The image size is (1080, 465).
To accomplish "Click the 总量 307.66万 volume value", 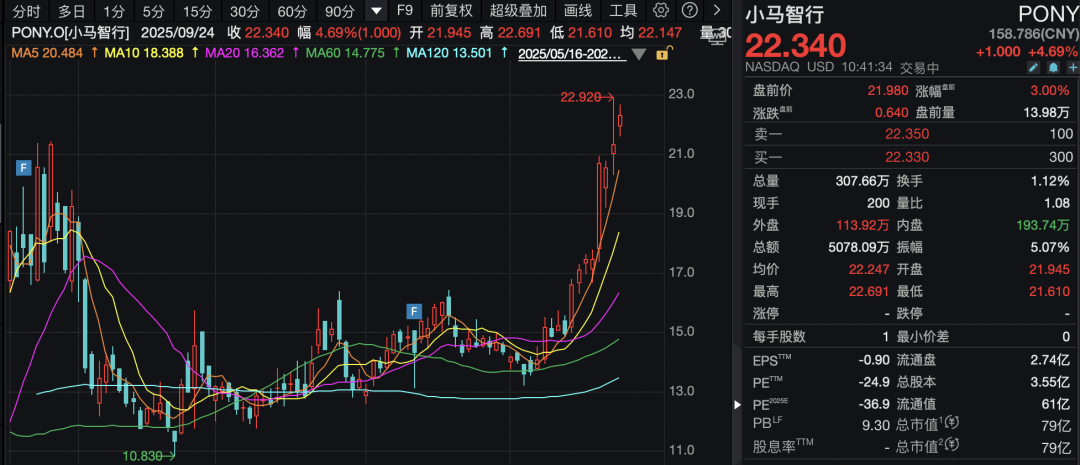I will [863, 181].
